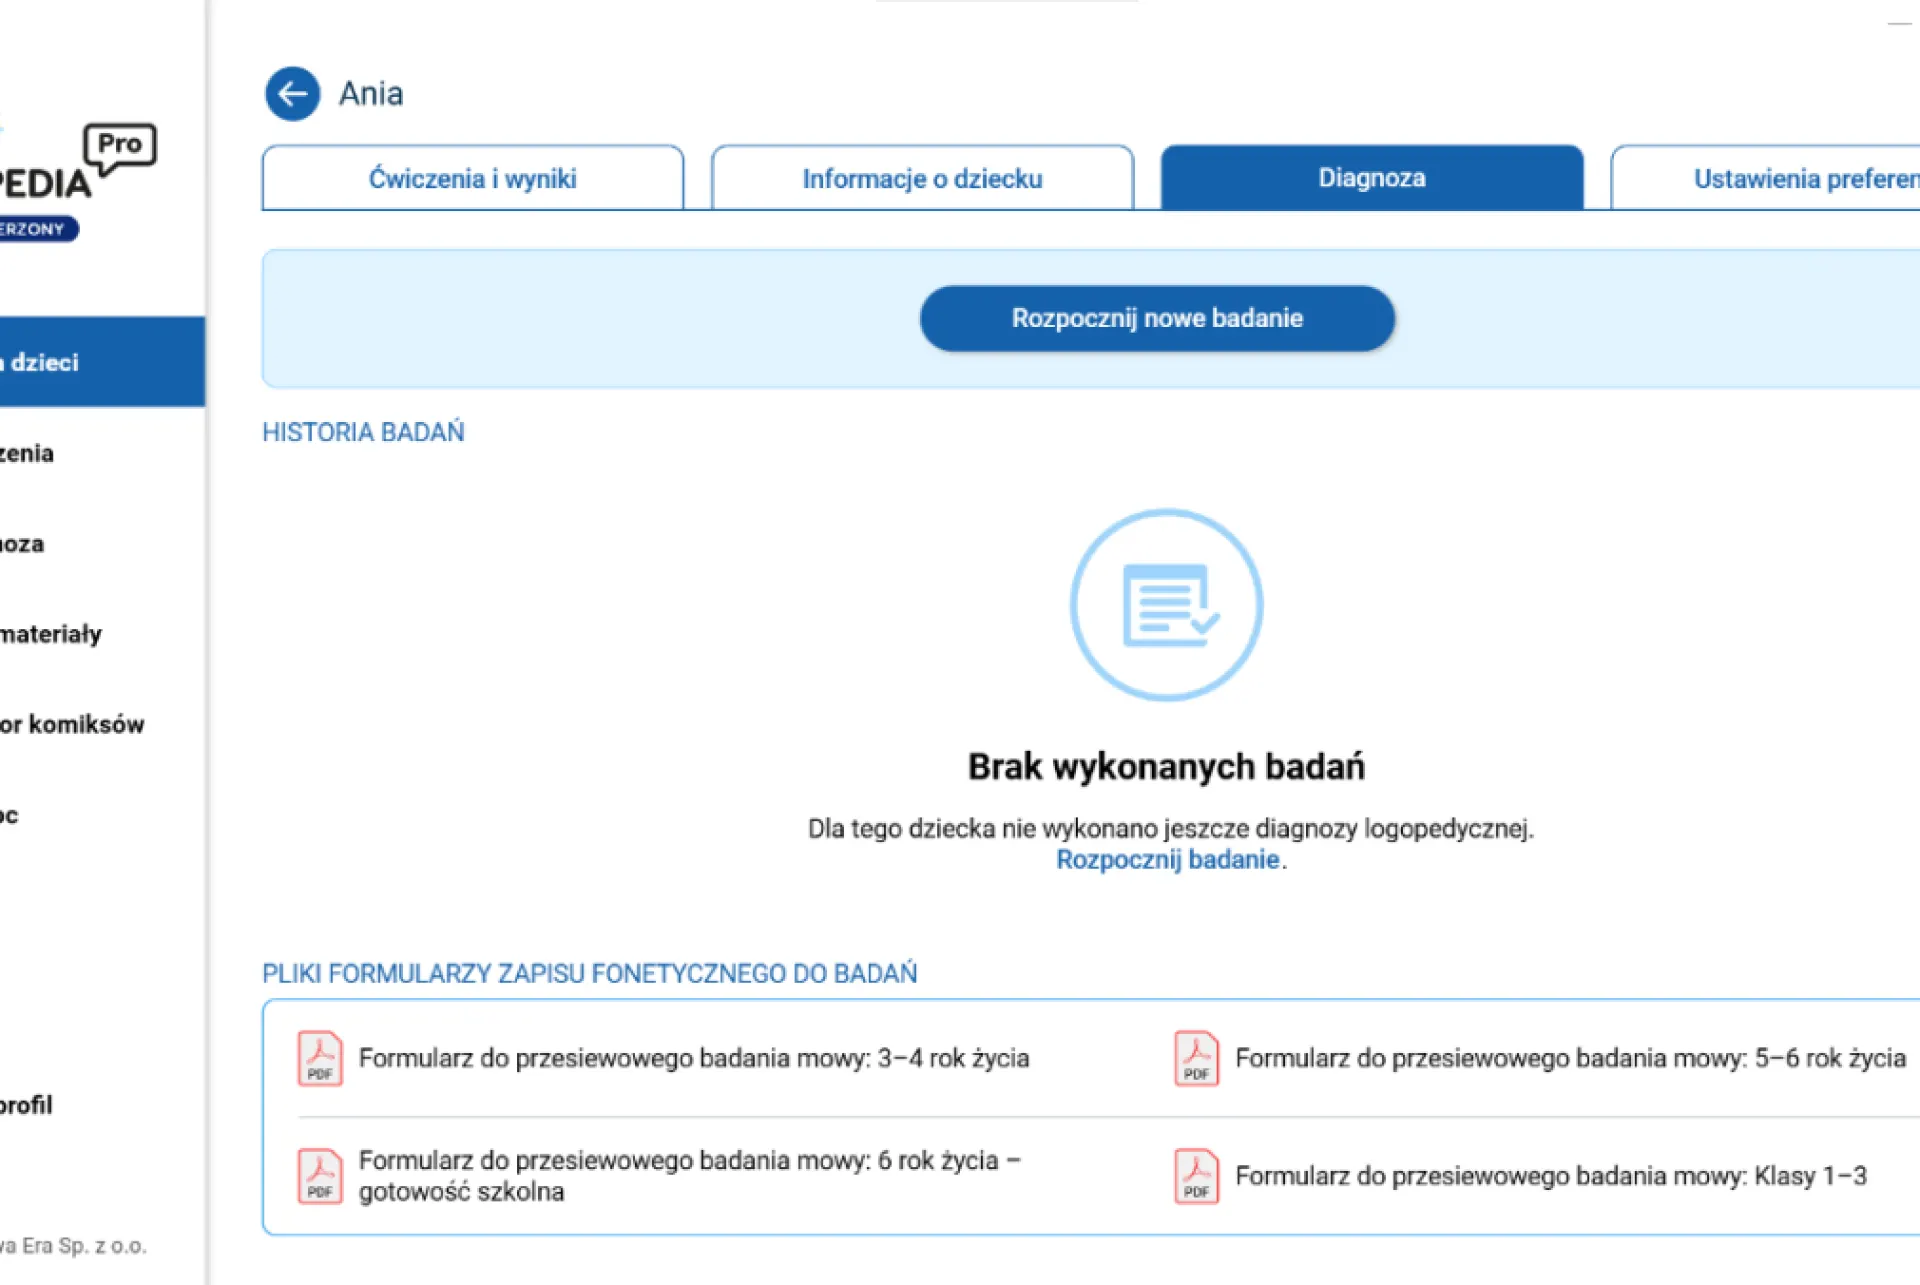Open materiały section in sidebar
The image size is (1920, 1285).
pos(50,634)
